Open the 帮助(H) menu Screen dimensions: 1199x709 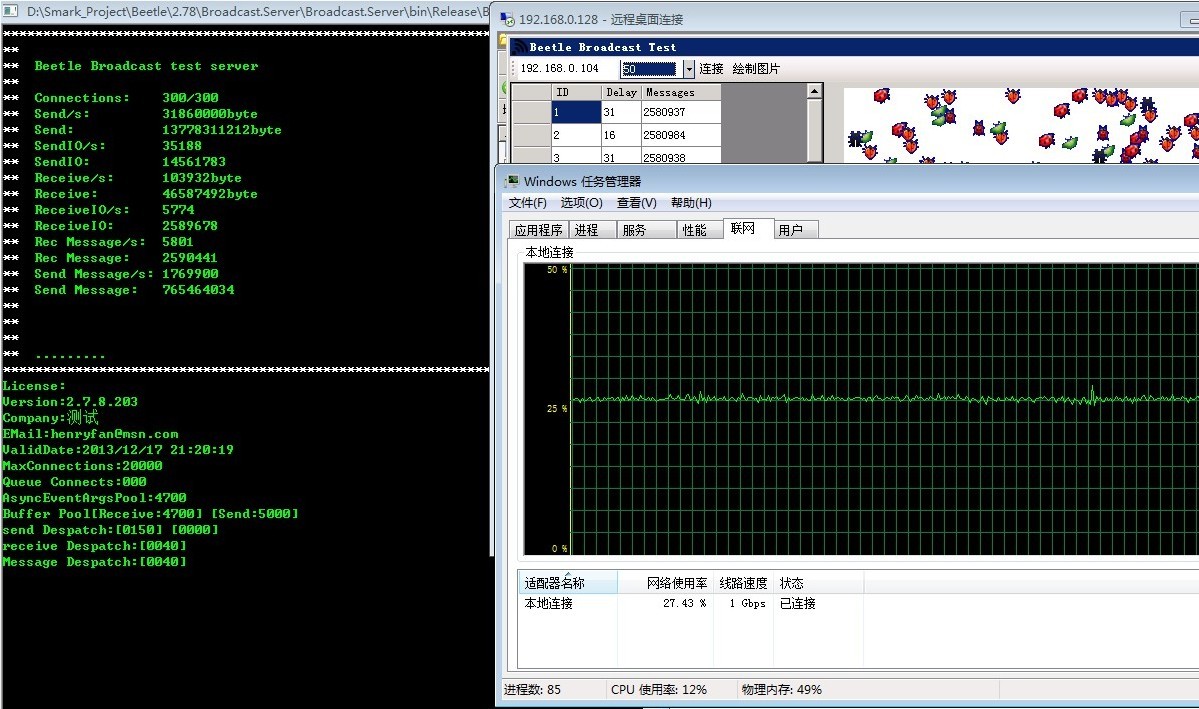[x=691, y=203]
